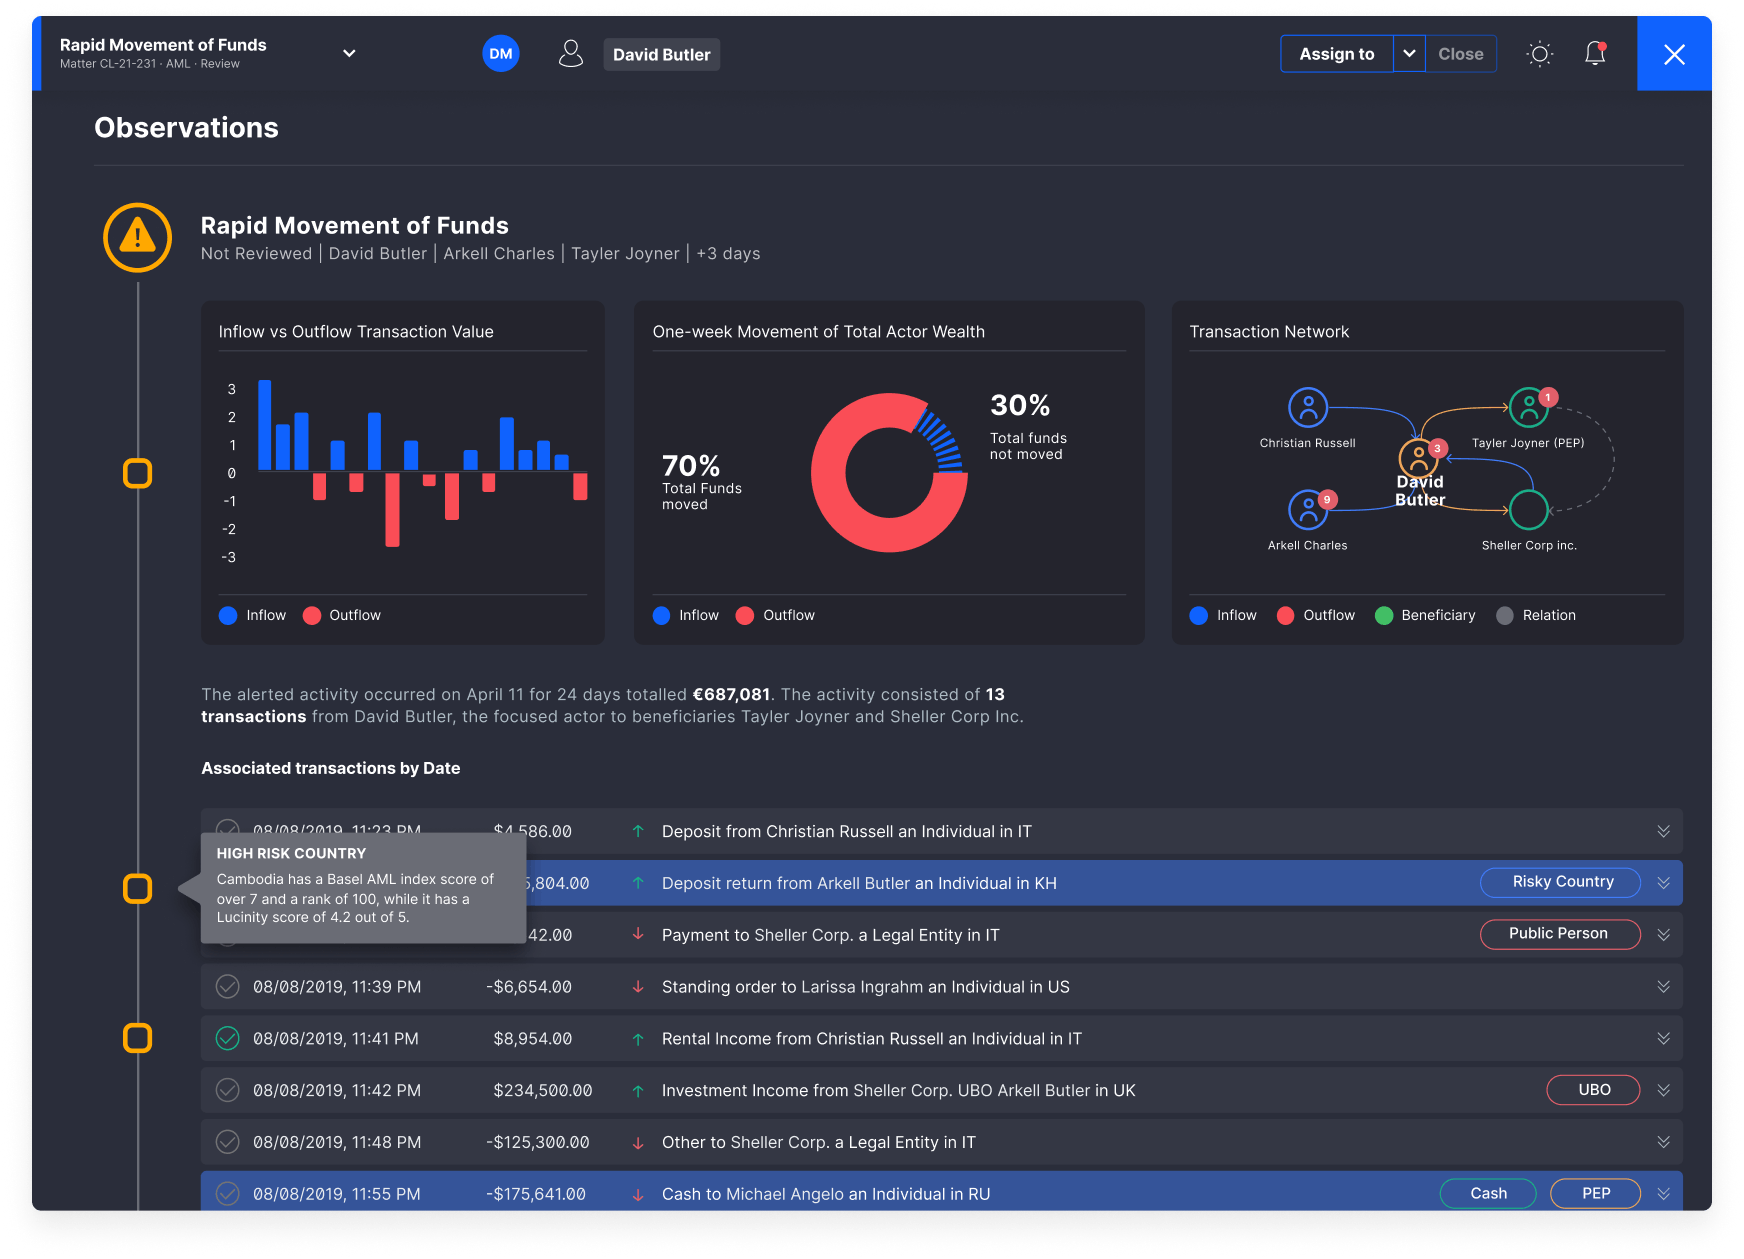
Task: Mark the Christian Russell deposit transaction as reviewed
Action: [227, 831]
